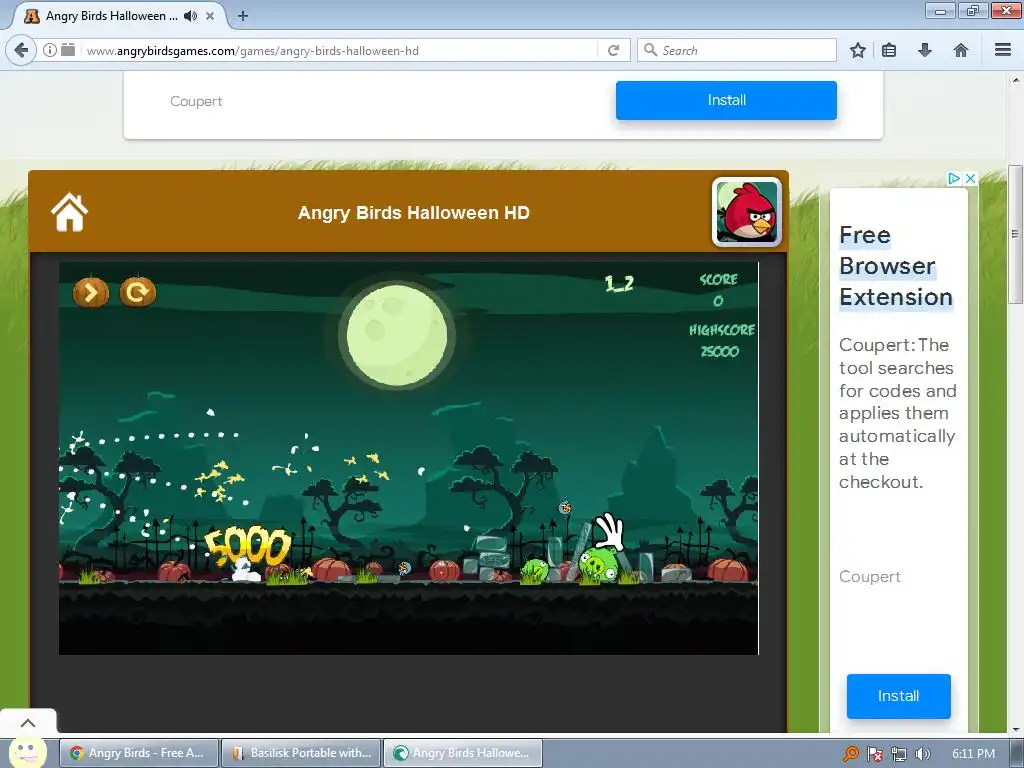Viewport: 1024px width, 768px height.
Task: Click the level 1_2 indicator
Action: click(619, 283)
